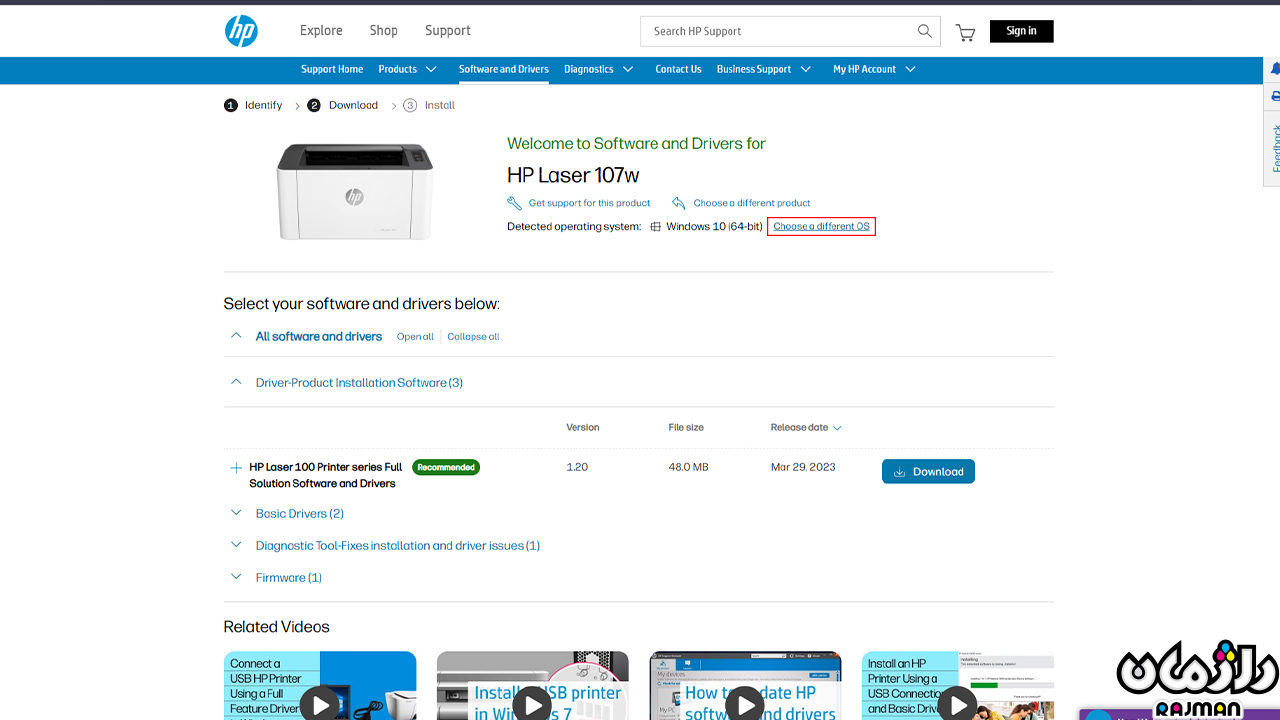Screen dimensions: 1280x720
Task: Click the printer icon on right edge
Action: pos(1275,97)
